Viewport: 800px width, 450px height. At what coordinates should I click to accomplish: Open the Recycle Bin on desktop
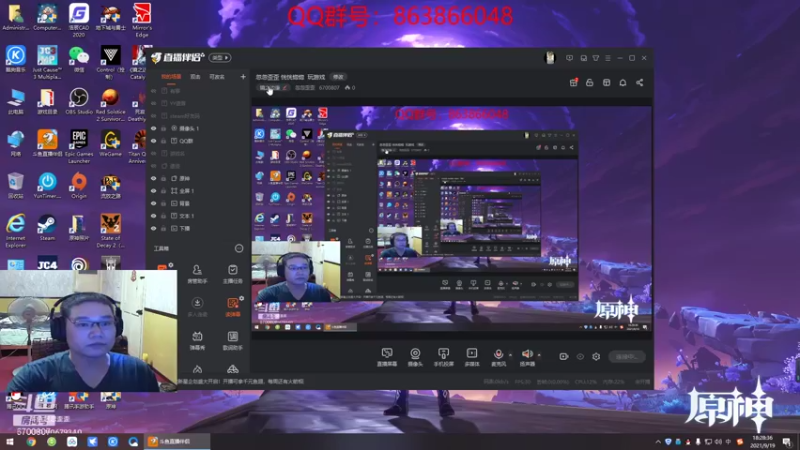15,186
